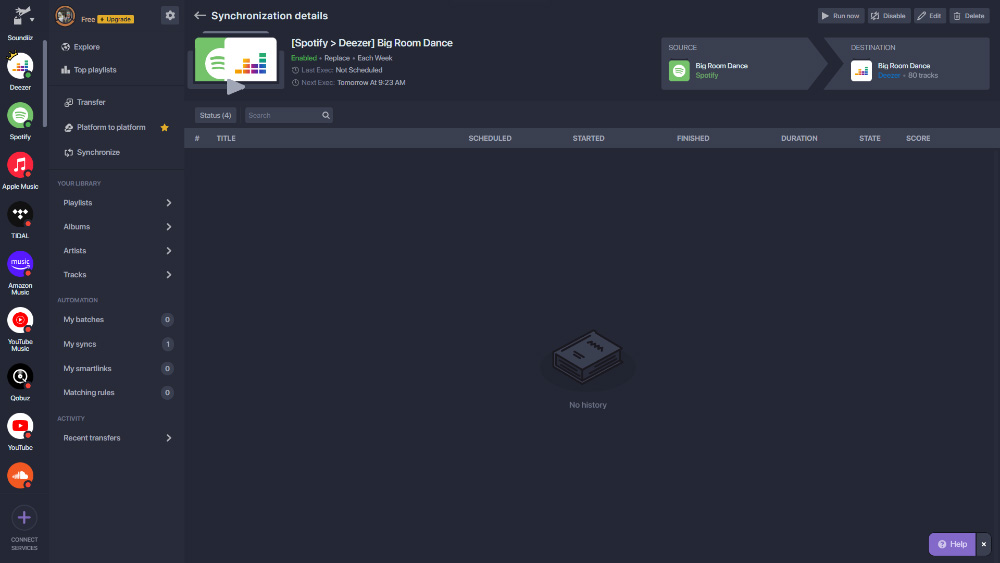Click the sidebar scrollbar

45,83
